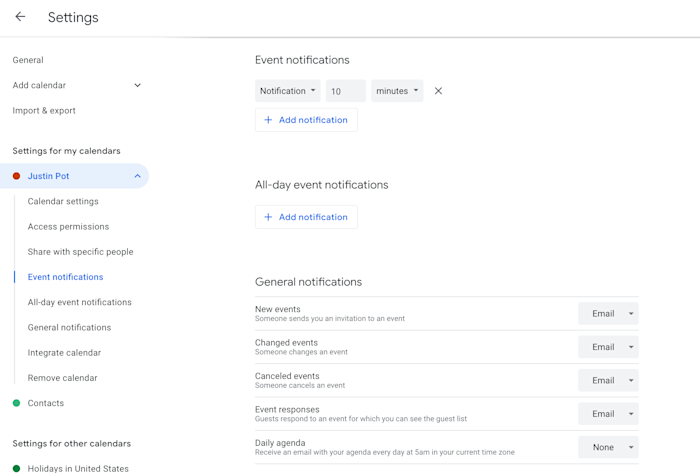Open General settings in sidebar
The height and width of the screenshot is (473, 700).
(28, 60)
